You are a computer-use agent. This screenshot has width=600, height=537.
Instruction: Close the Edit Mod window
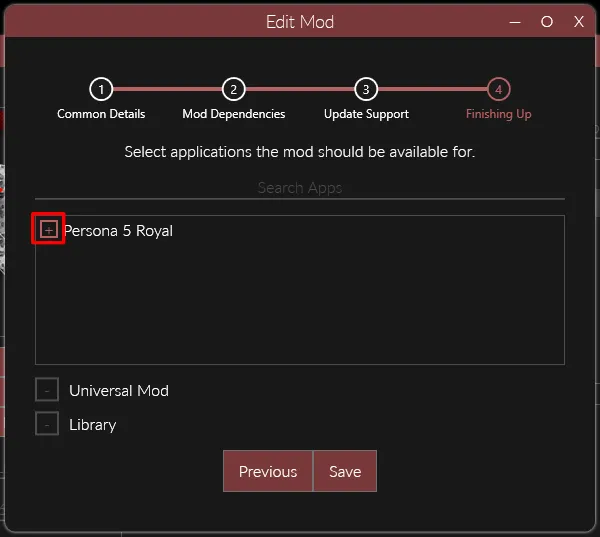[579, 22]
